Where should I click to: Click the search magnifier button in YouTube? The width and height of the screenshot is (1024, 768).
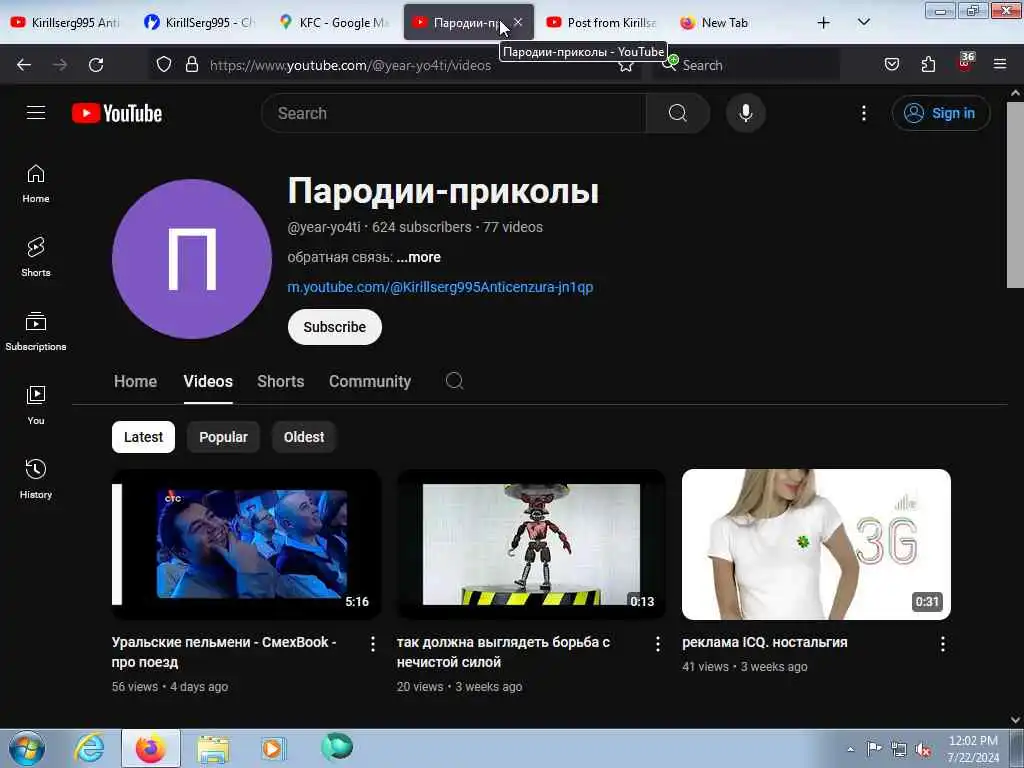pos(677,113)
